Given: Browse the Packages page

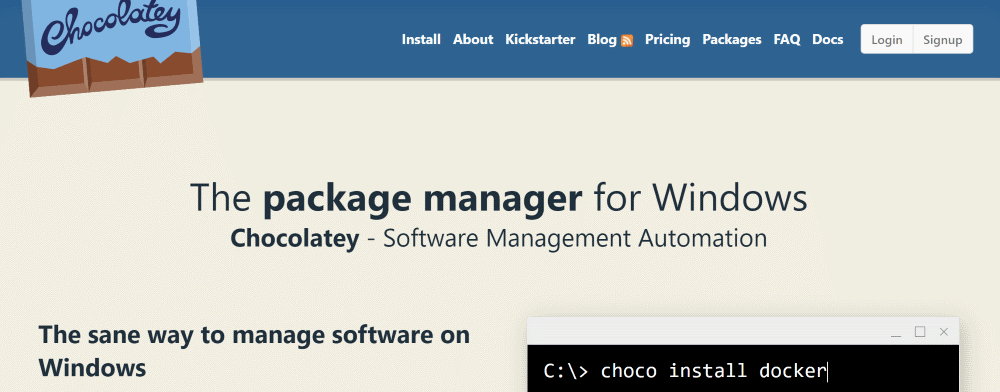Looking at the screenshot, I should coord(732,40).
